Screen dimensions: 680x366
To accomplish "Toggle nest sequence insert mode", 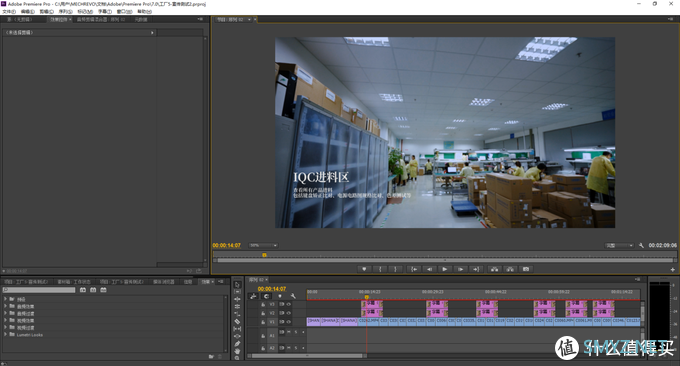I will click(253, 296).
